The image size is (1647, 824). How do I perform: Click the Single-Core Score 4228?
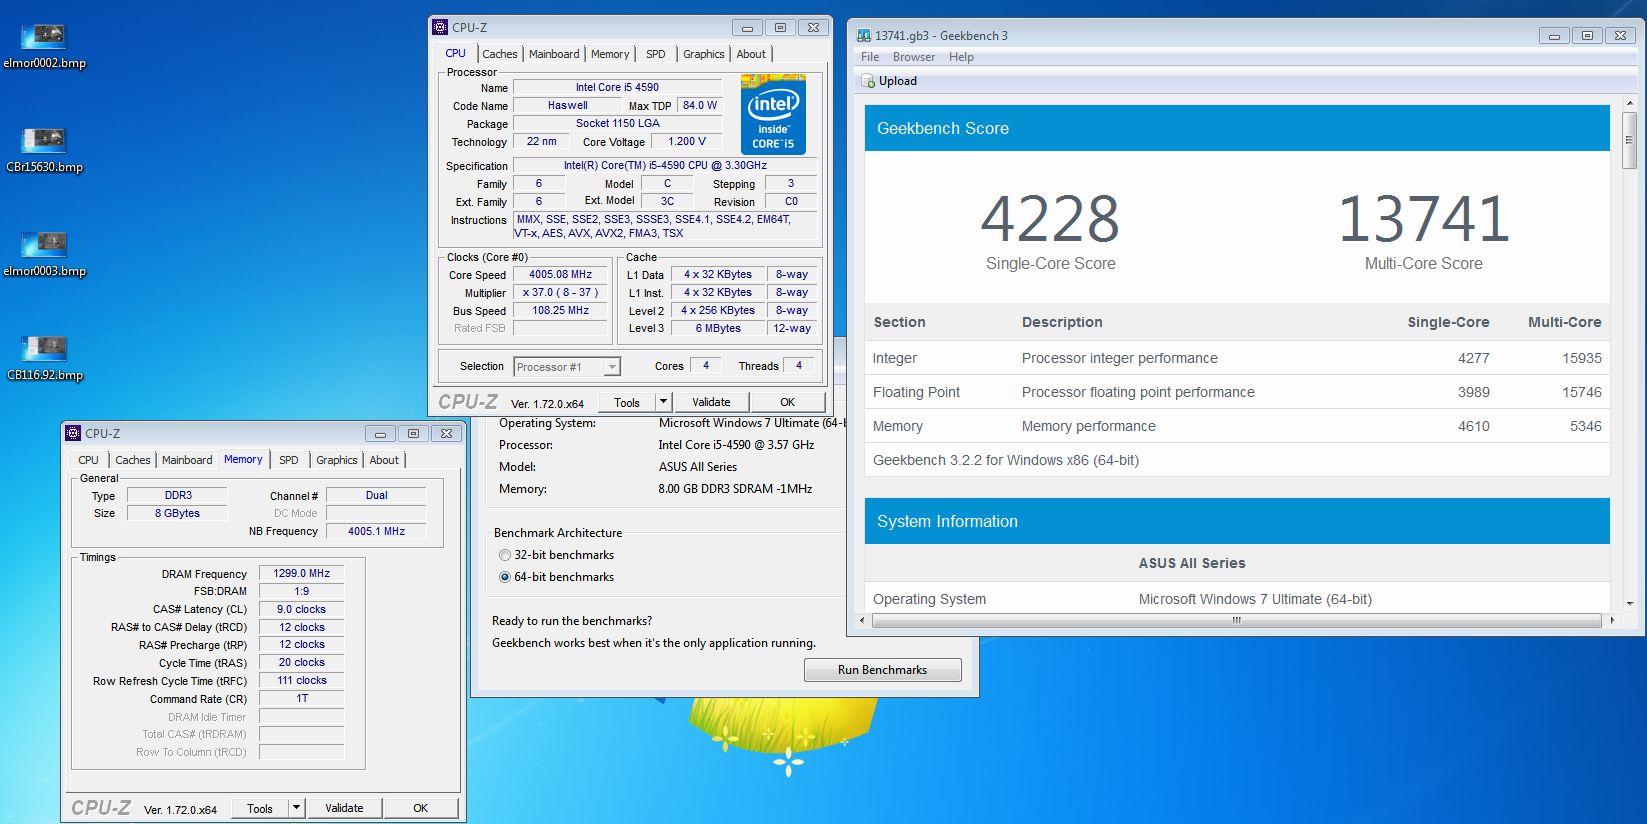coord(1050,219)
